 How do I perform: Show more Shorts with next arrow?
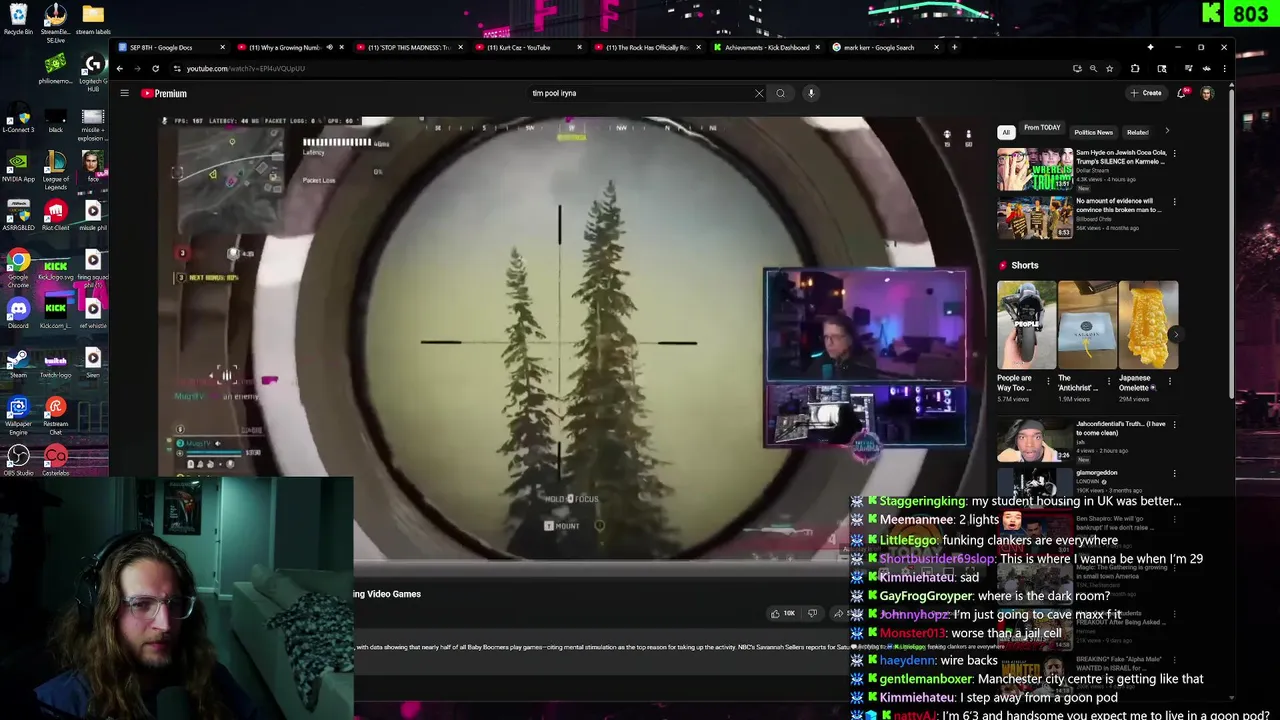pyautogui.click(x=1176, y=334)
